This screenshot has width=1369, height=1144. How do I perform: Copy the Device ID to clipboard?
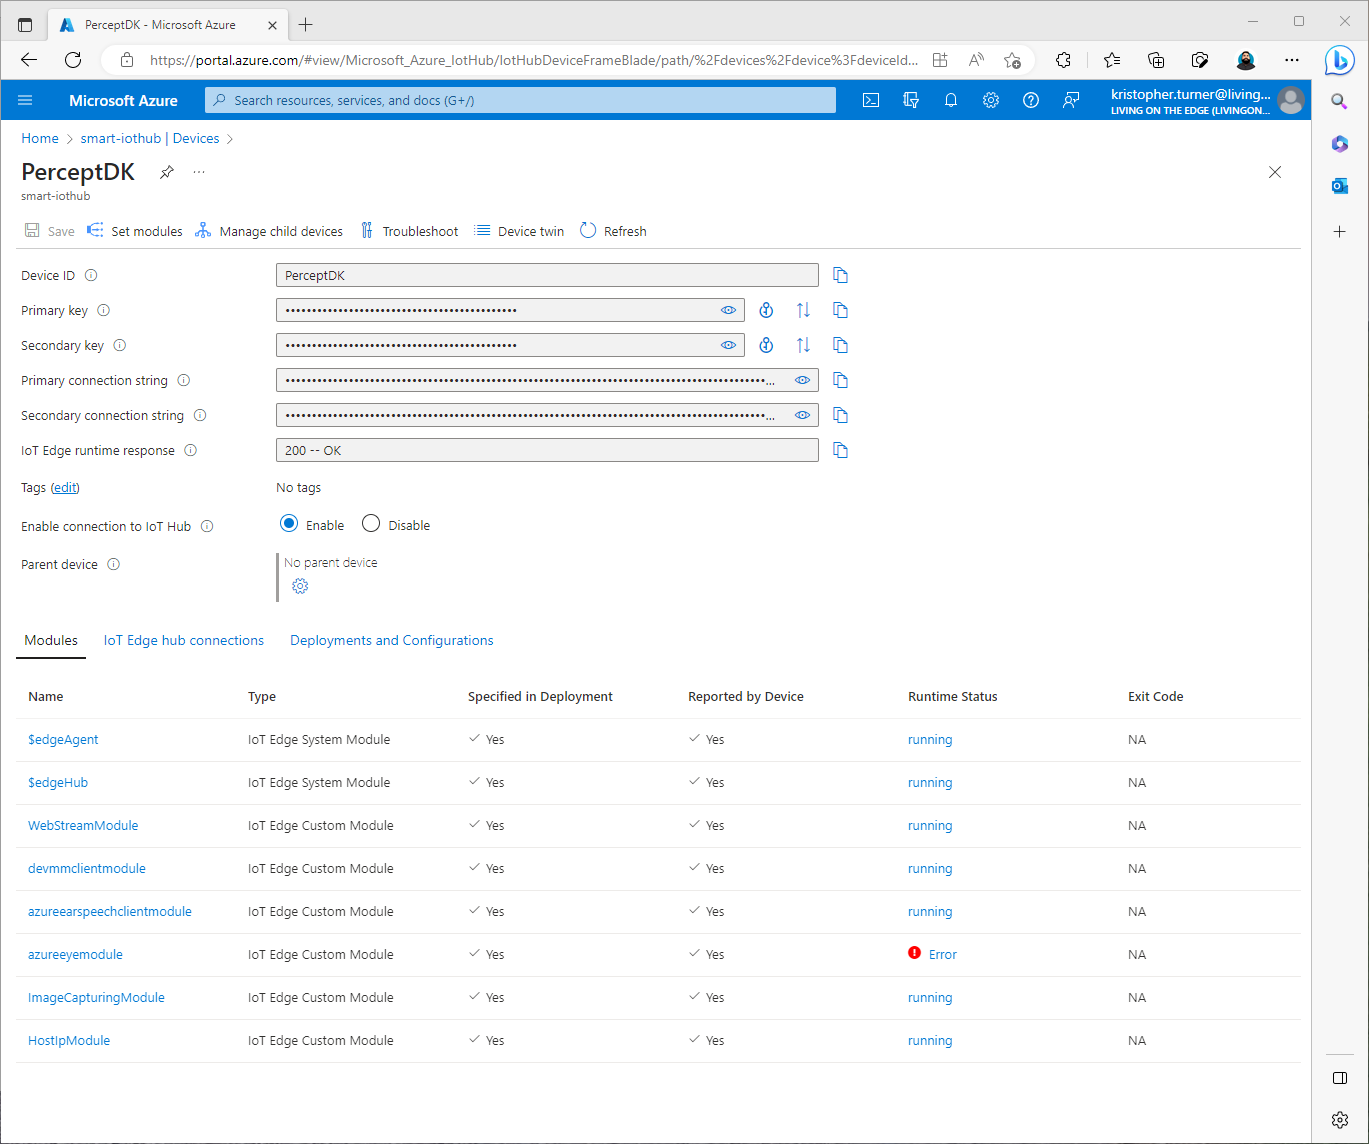coord(840,275)
